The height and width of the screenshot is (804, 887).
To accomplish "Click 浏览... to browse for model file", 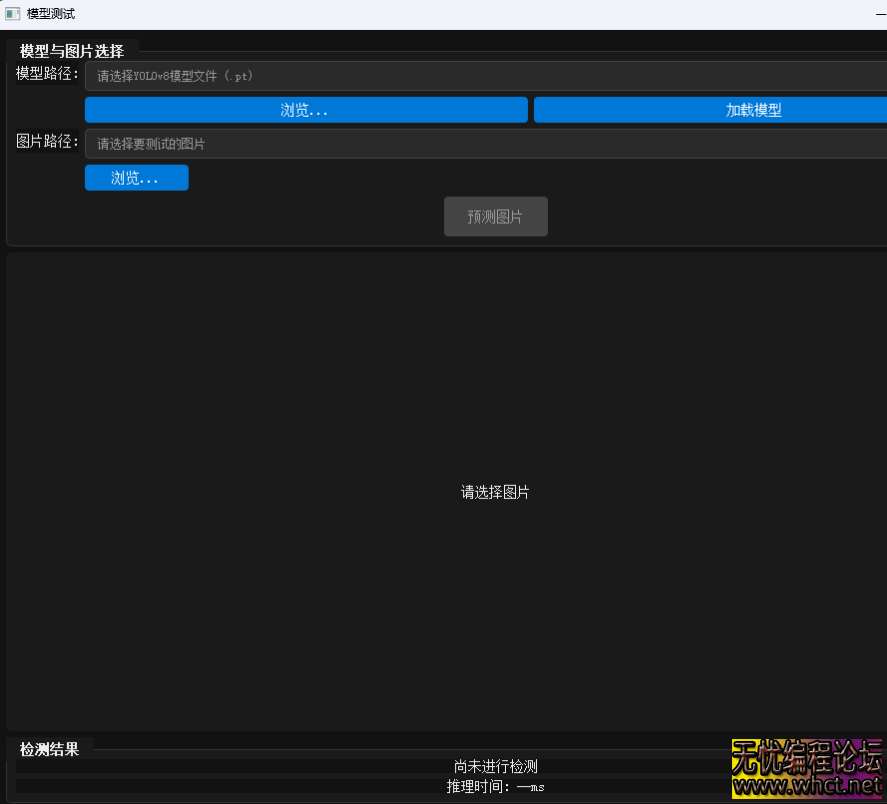I will [305, 110].
